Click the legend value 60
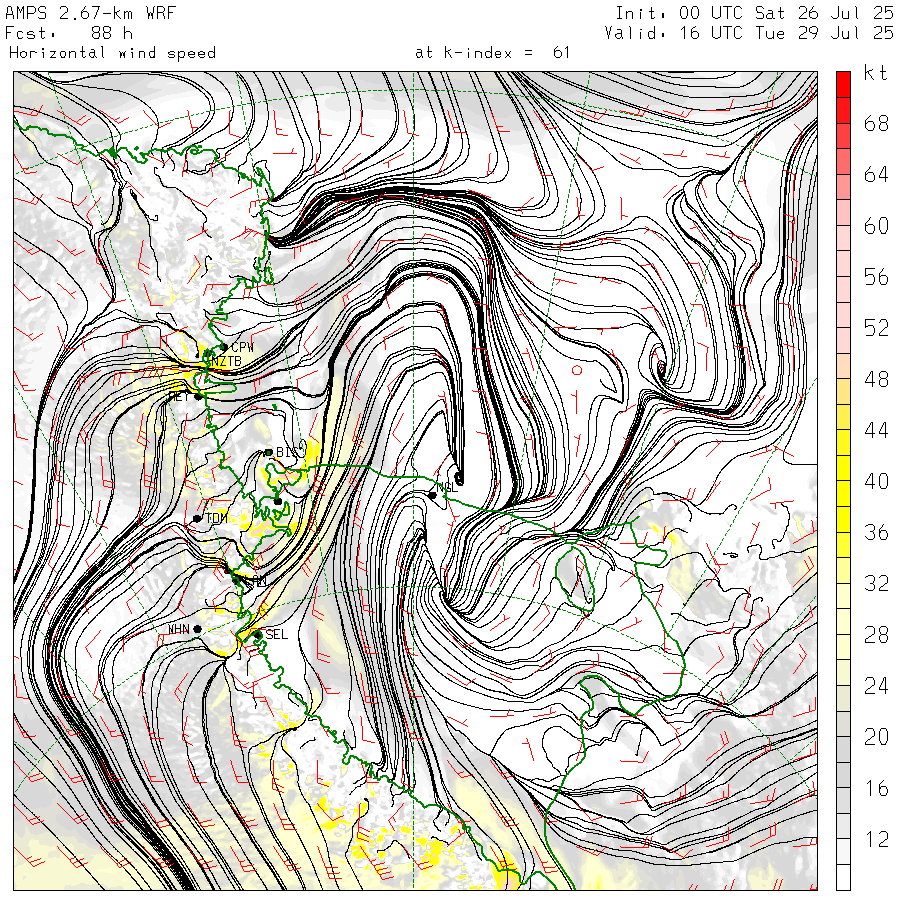900x900 pixels. (x=876, y=226)
